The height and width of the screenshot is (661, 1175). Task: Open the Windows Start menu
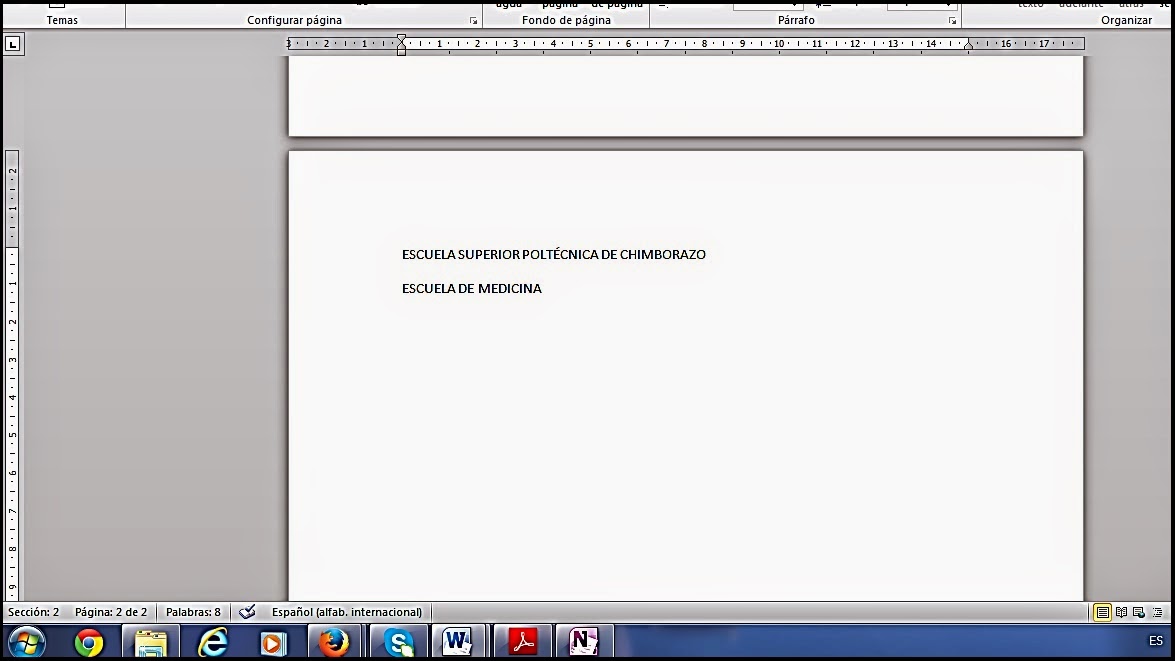tap(27, 642)
